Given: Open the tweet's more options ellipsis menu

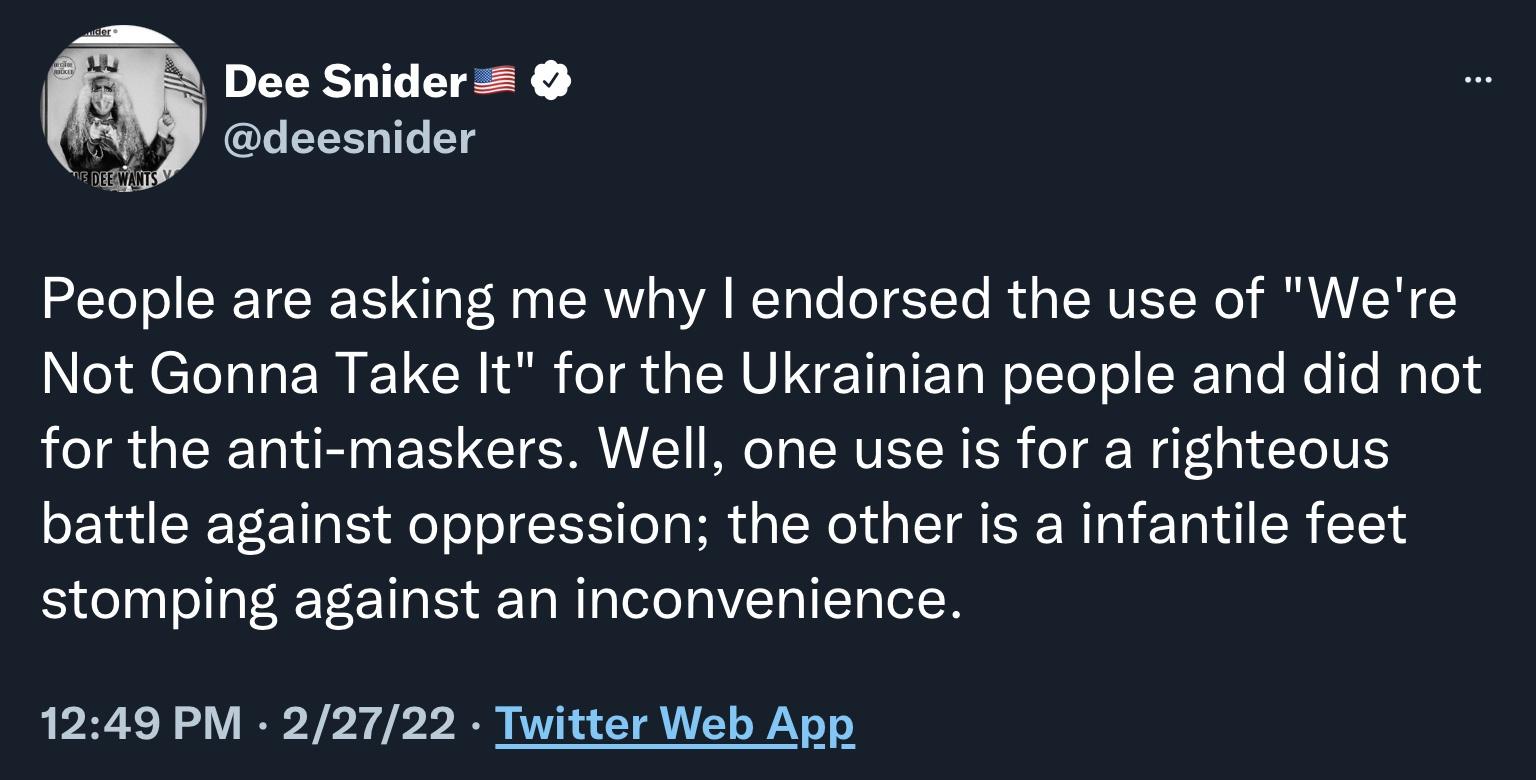Looking at the screenshot, I should pos(1476,80).
